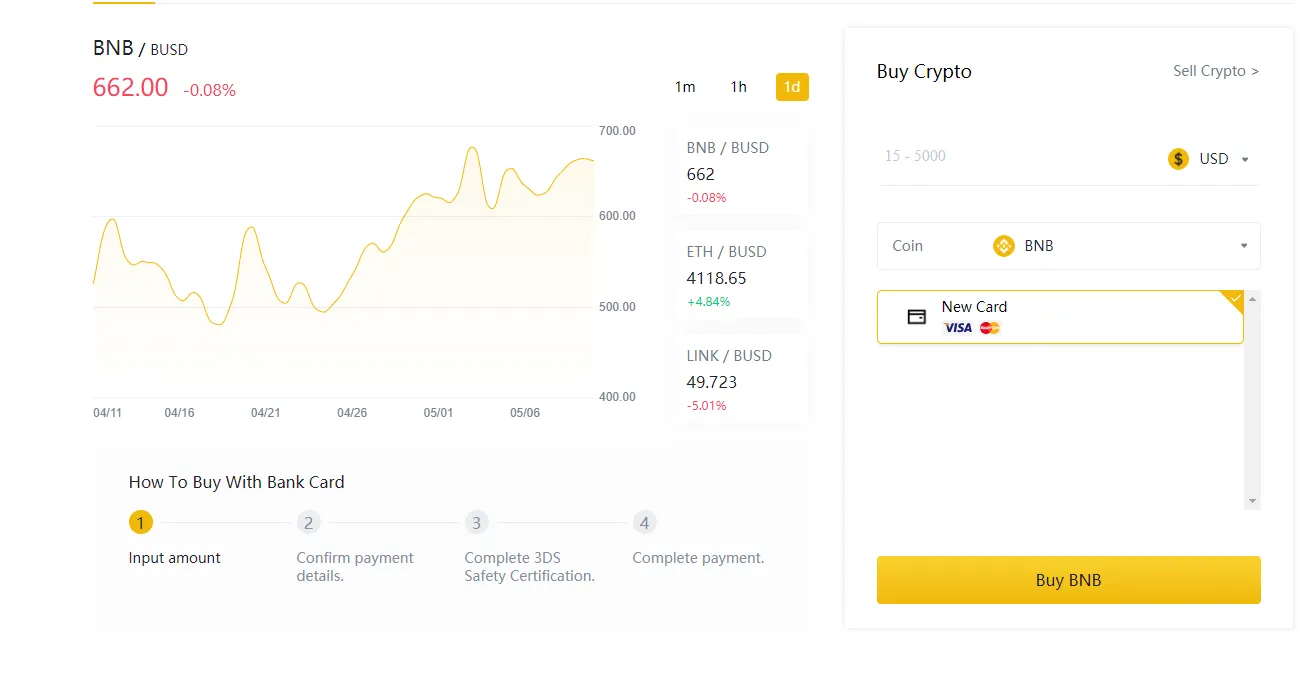1305x679 pixels.
Task: Select the New Card payment option
Action: [1060, 317]
